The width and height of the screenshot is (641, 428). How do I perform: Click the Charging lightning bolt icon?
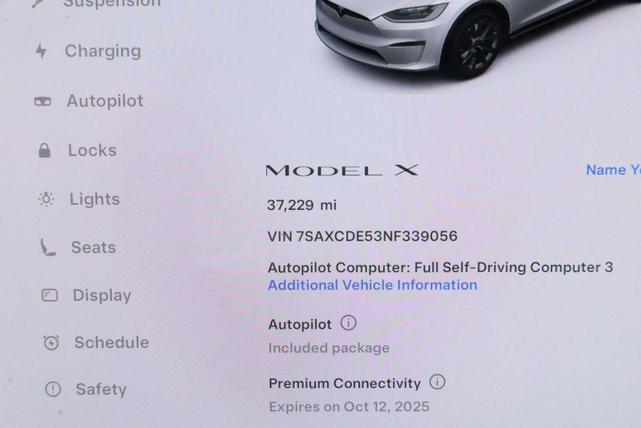(41, 51)
